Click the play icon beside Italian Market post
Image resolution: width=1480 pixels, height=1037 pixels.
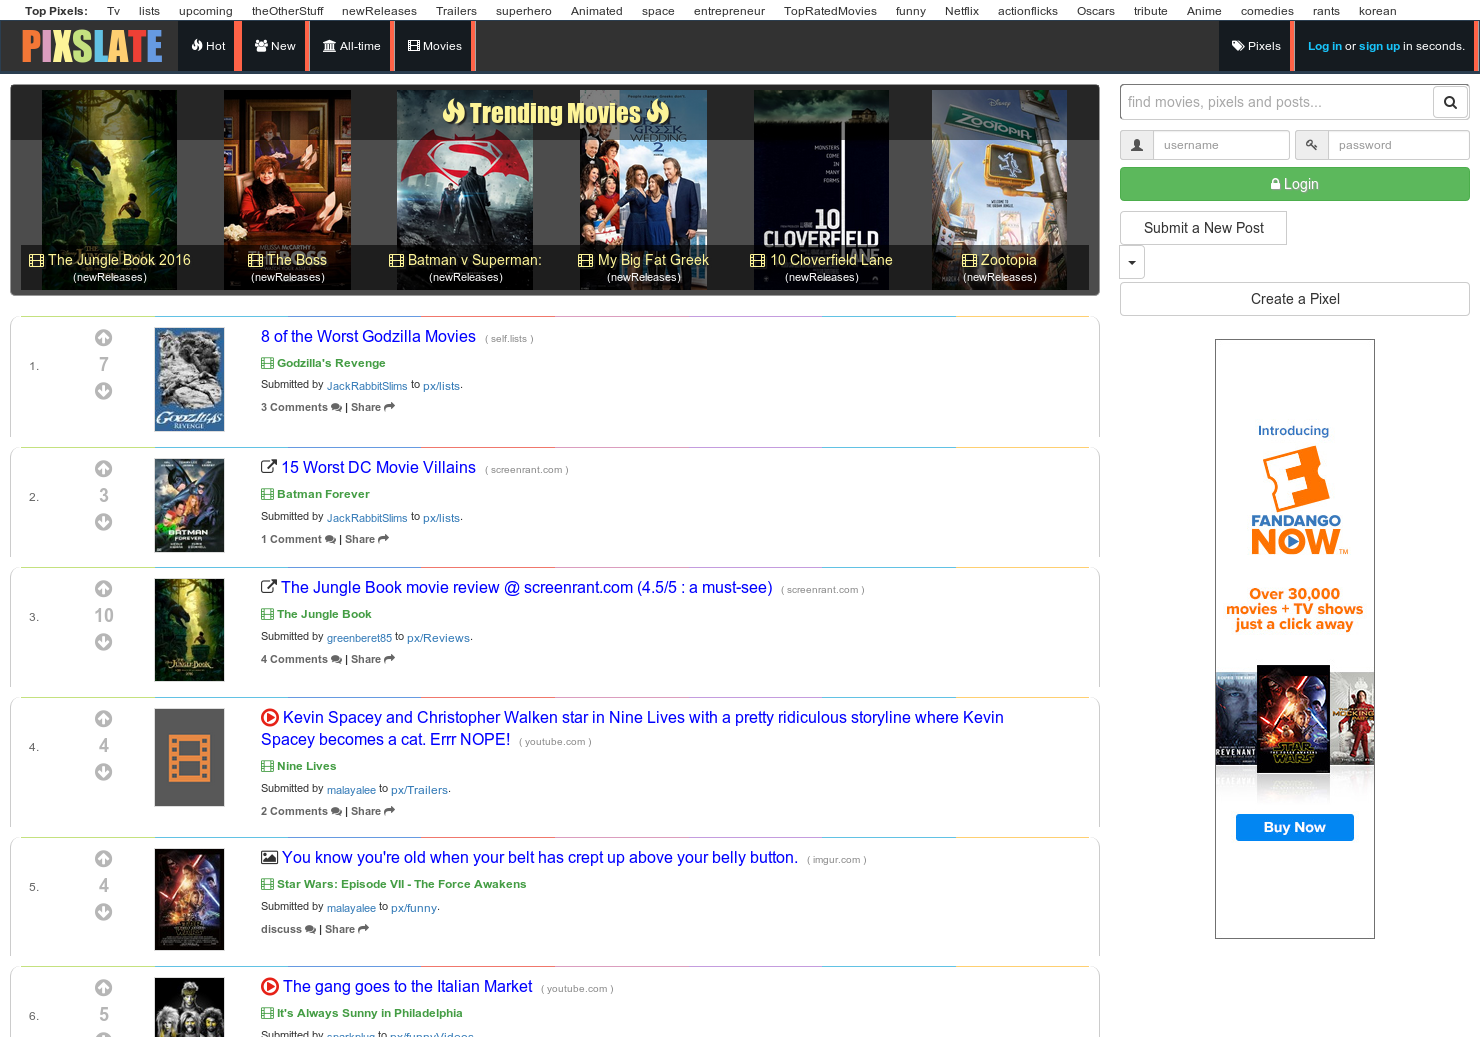coord(270,986)
